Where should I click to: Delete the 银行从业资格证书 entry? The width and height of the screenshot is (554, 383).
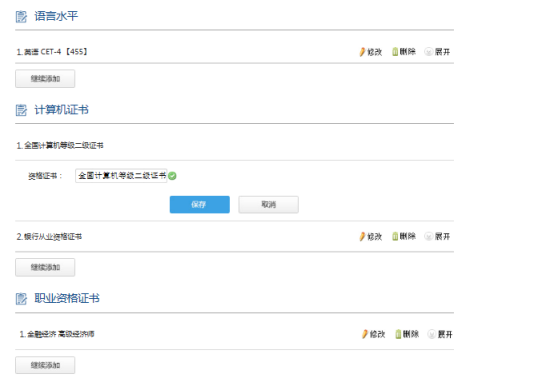click(x=404, y=236)
